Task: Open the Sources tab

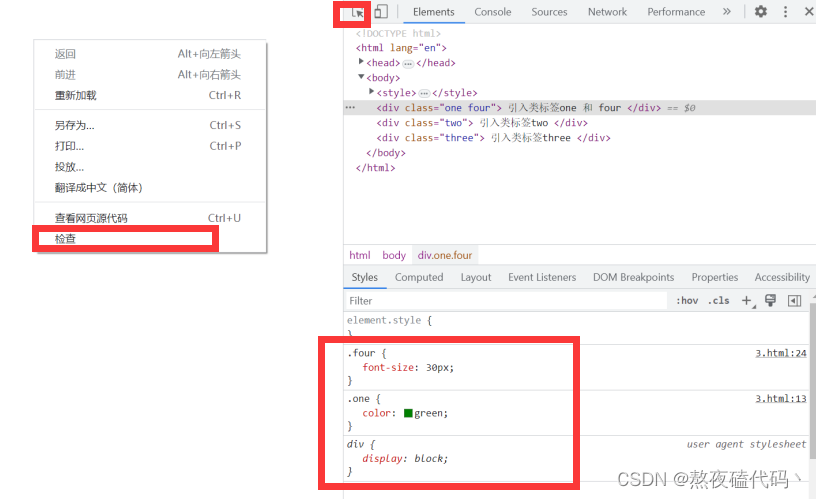Action: point(549,12)
